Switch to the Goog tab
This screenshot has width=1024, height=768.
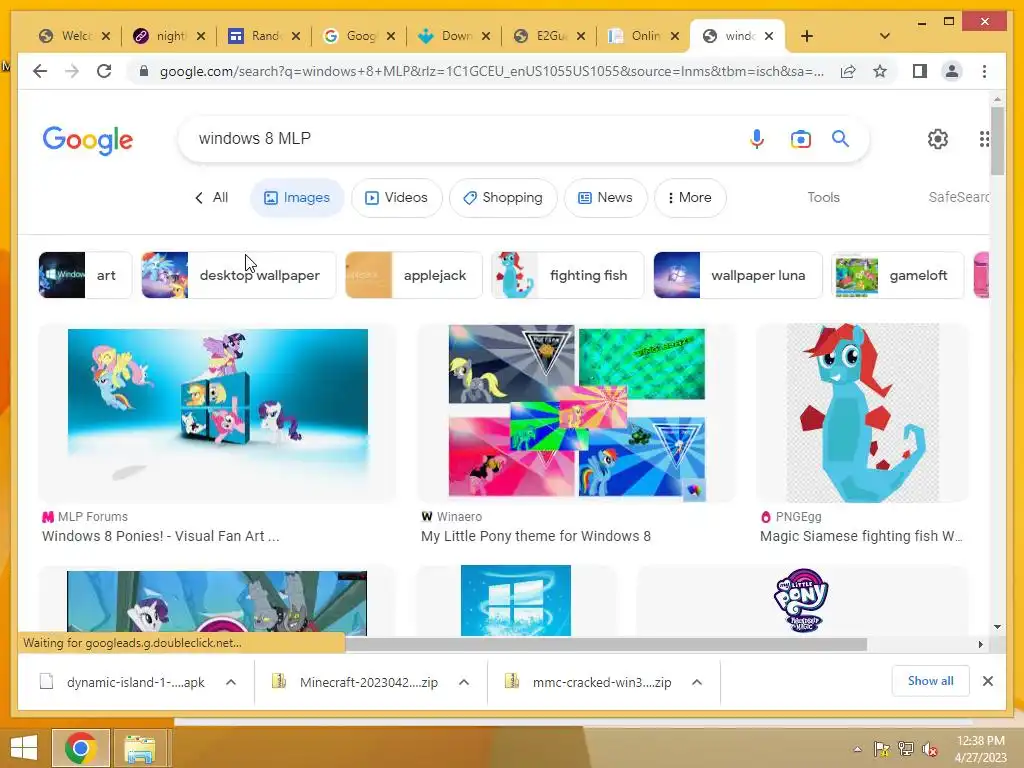point(351,36)
